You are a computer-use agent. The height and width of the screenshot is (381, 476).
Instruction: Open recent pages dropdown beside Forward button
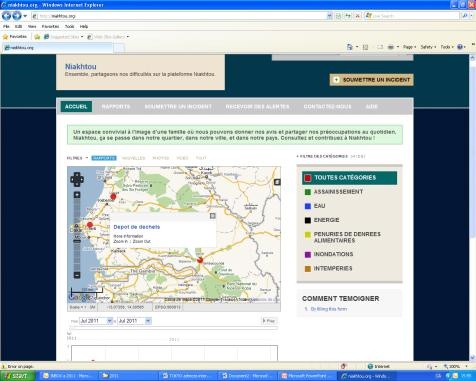25,16
